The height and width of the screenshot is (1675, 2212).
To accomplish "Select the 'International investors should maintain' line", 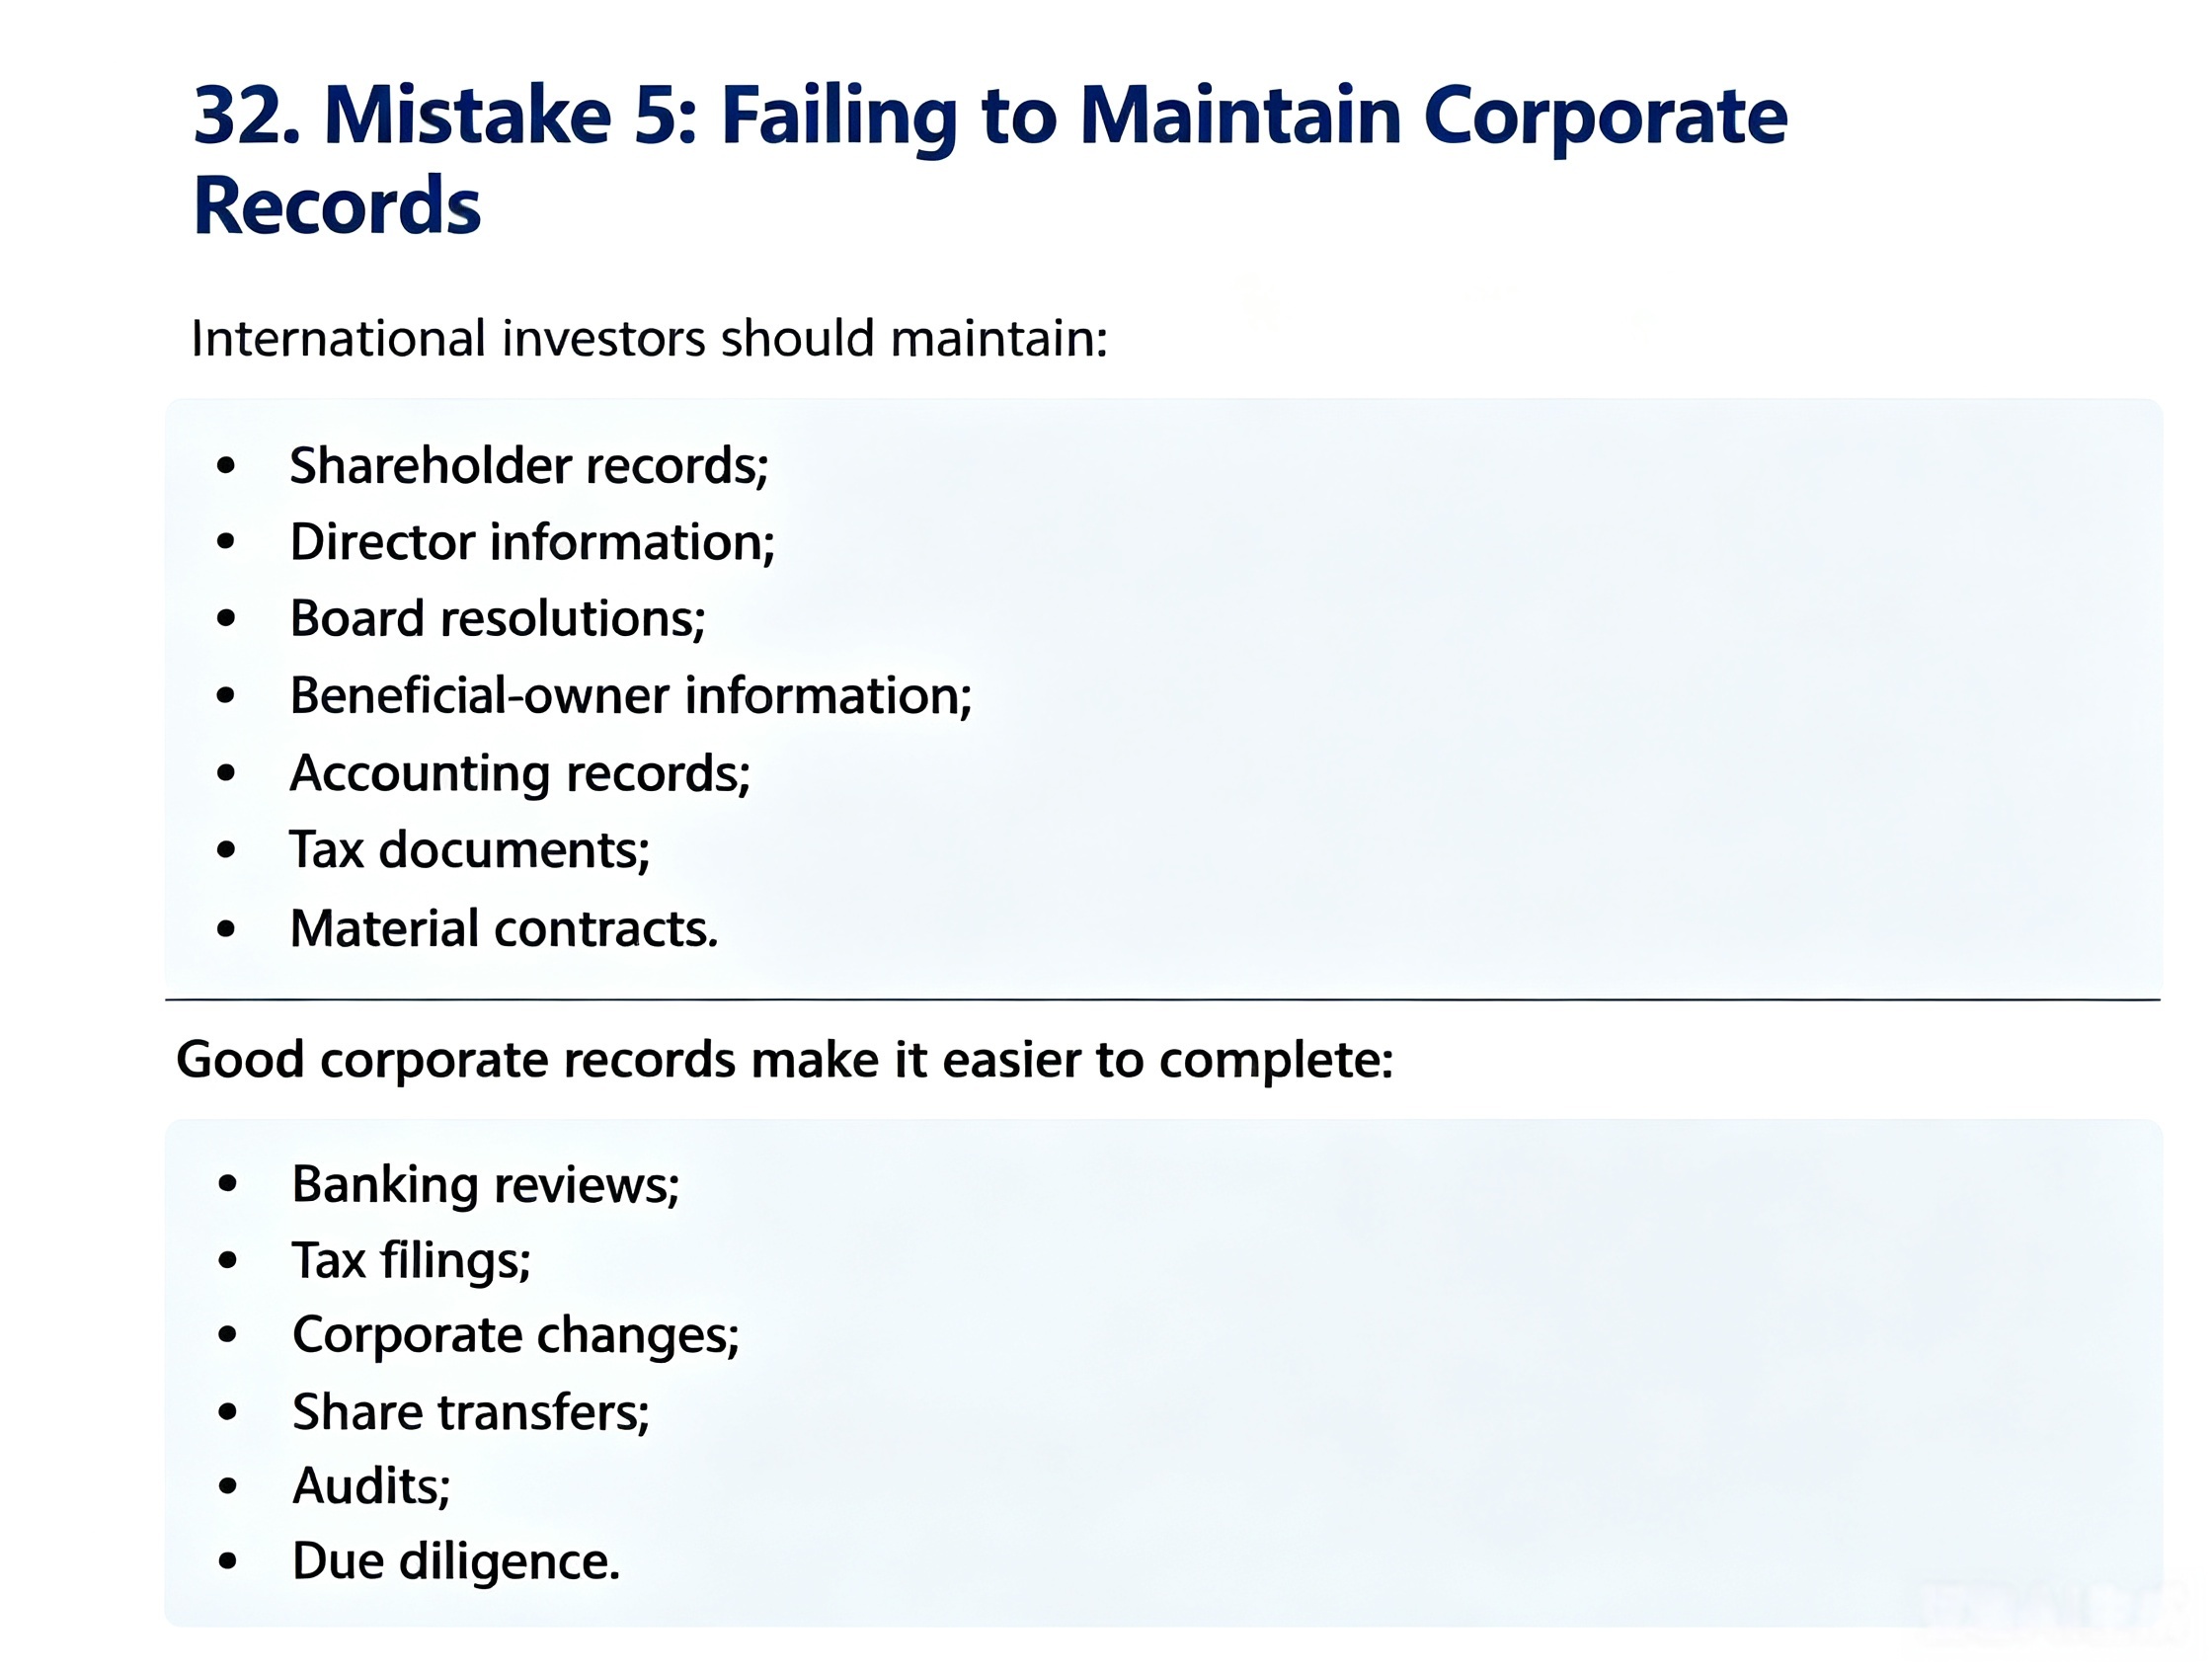I will click(649, 338).
